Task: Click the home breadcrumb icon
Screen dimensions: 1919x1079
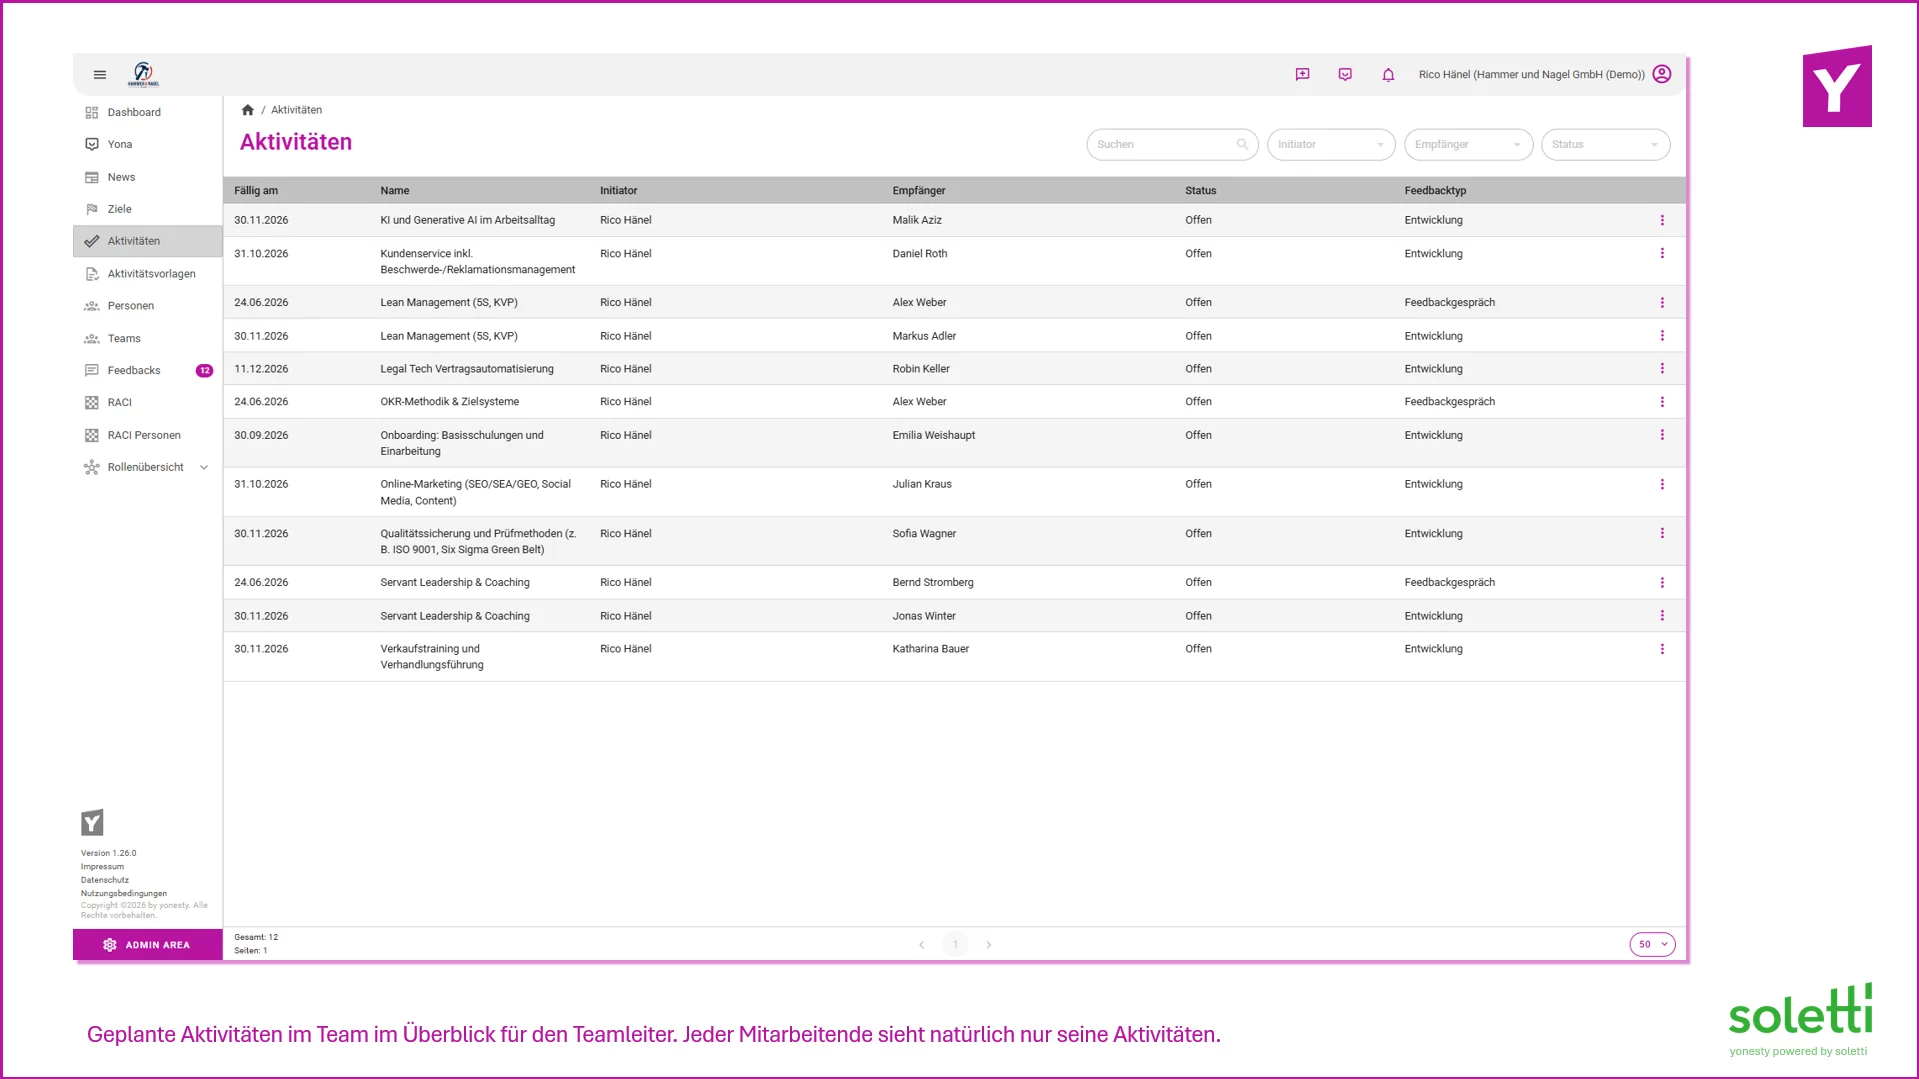Action: pyautogui.click(x=248, y=110)
